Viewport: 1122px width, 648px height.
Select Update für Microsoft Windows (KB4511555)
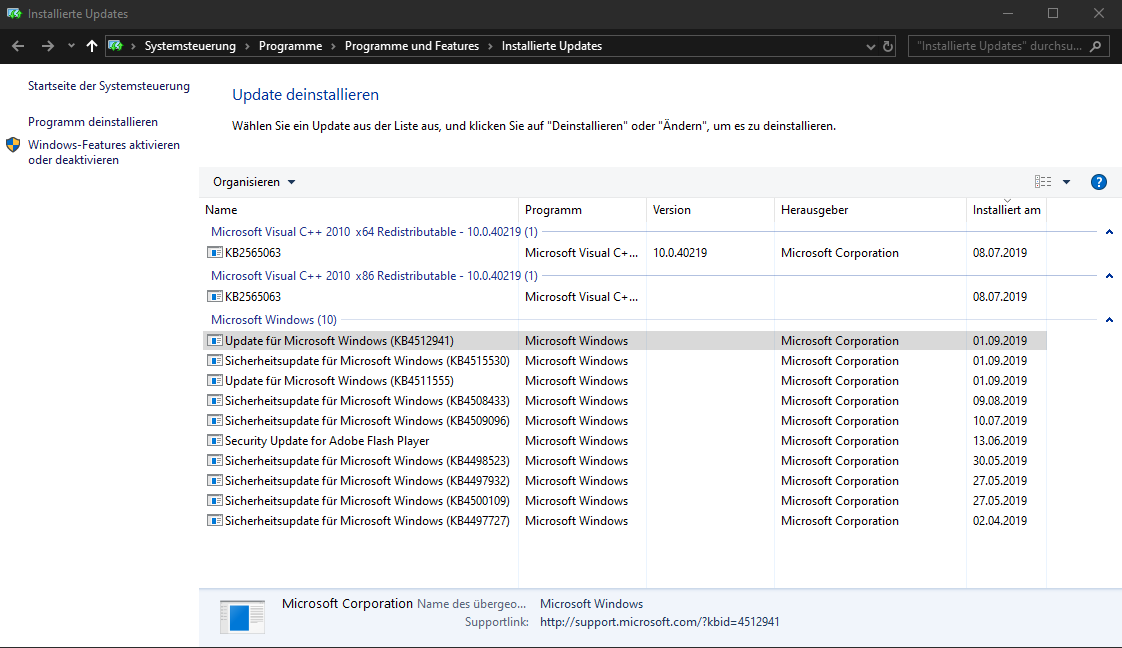(x=625, y=381)
